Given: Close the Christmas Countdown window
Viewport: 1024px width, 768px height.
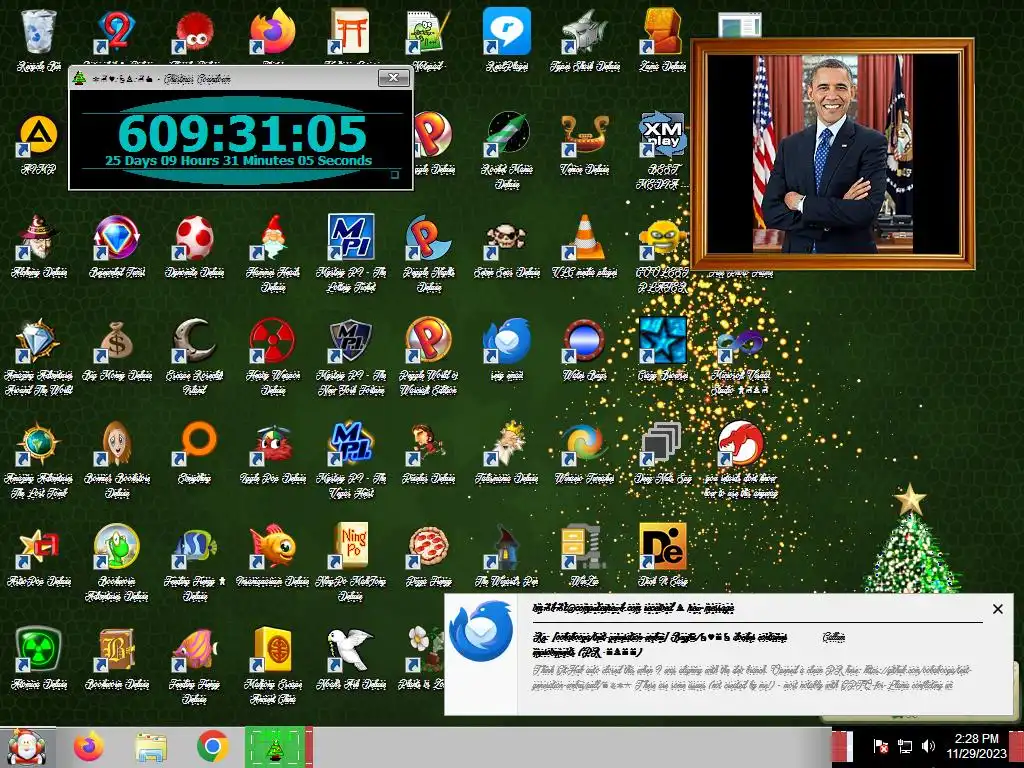Looking at the screenshot, I should [x=394, y=78].
